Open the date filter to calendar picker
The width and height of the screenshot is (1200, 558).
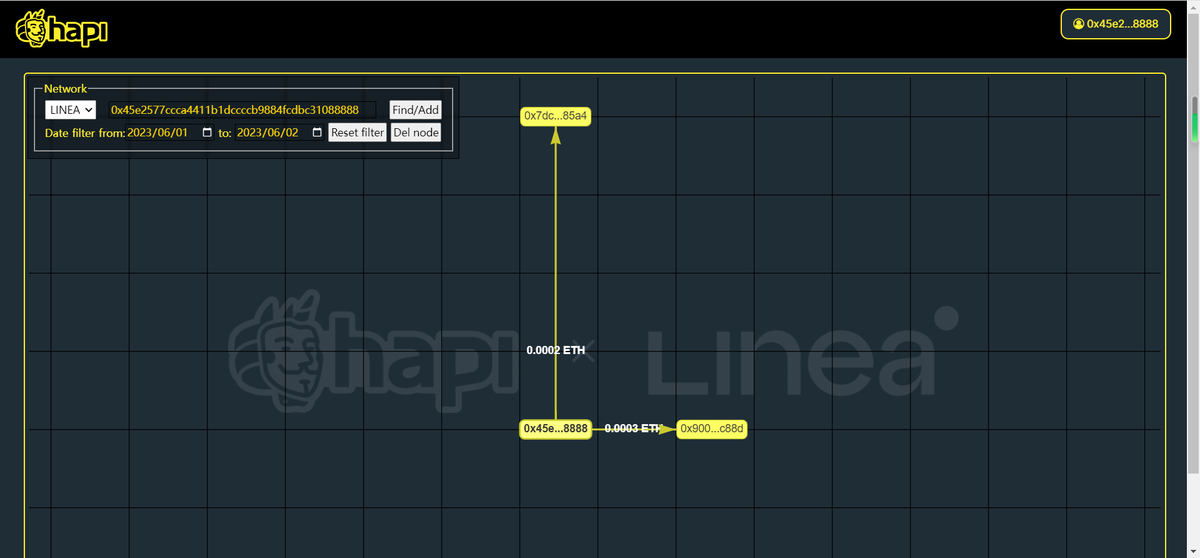pos(317,133)
